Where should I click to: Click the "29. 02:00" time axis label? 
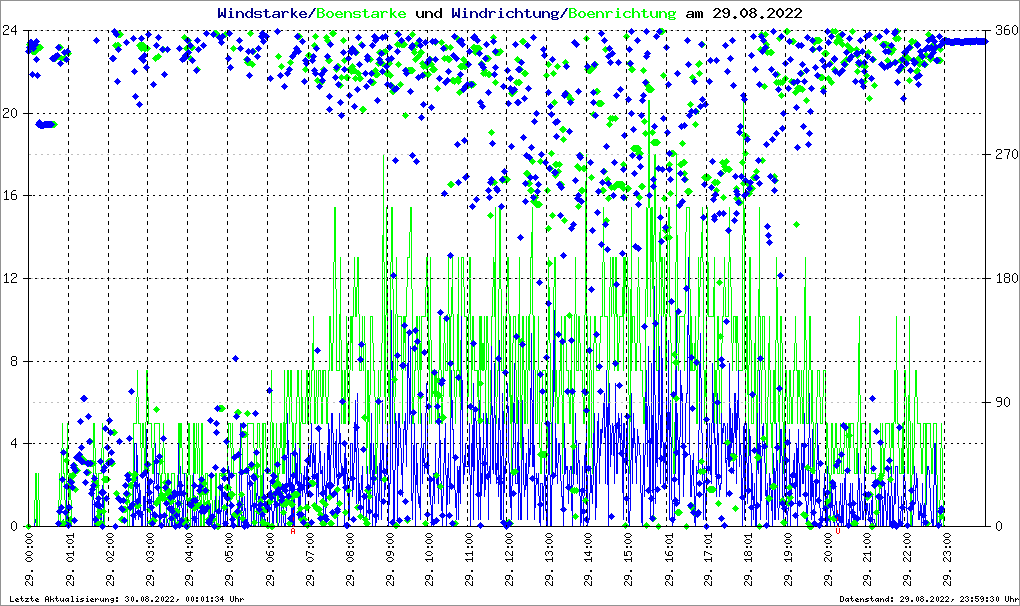109,560
